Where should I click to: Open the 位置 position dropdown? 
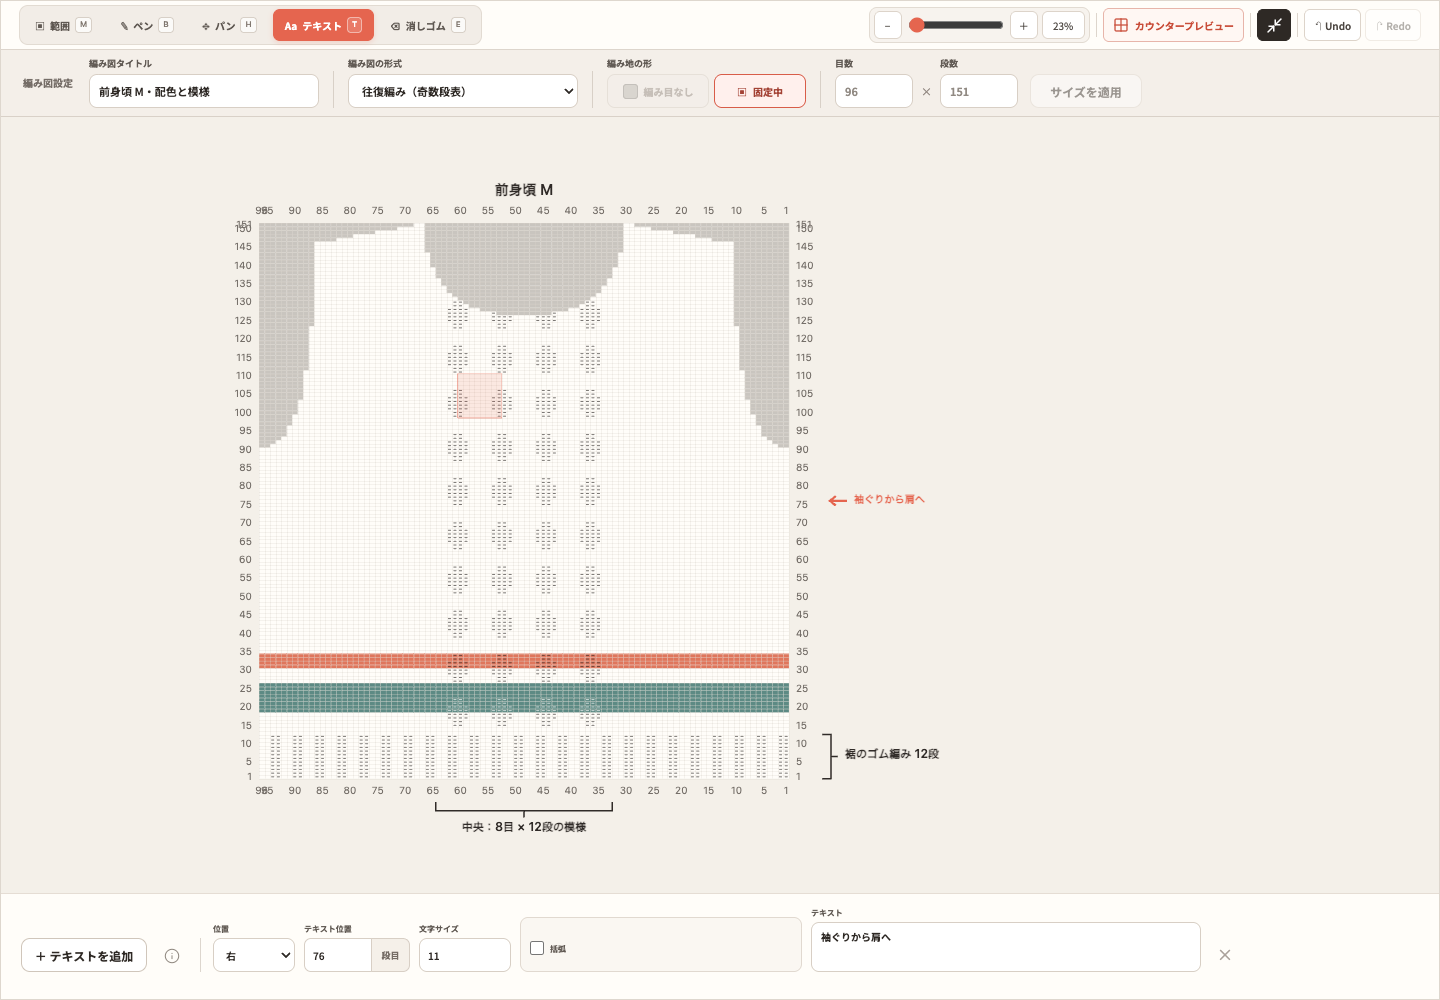tap(254, 955)
